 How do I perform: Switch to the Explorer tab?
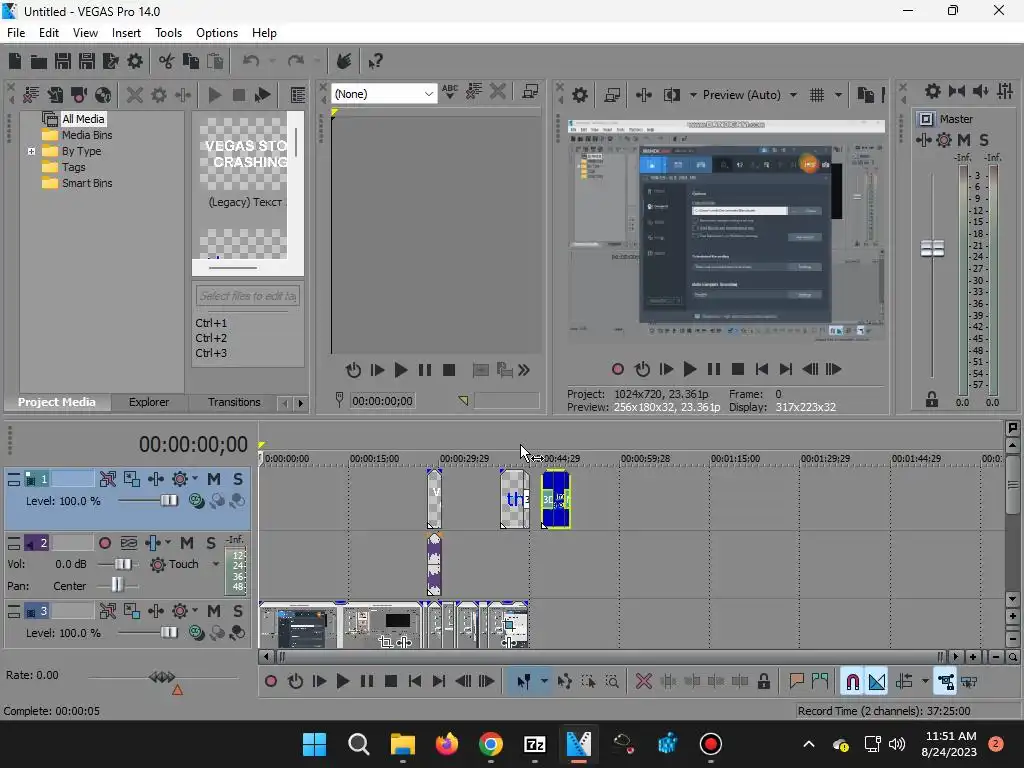coord(149,402)
